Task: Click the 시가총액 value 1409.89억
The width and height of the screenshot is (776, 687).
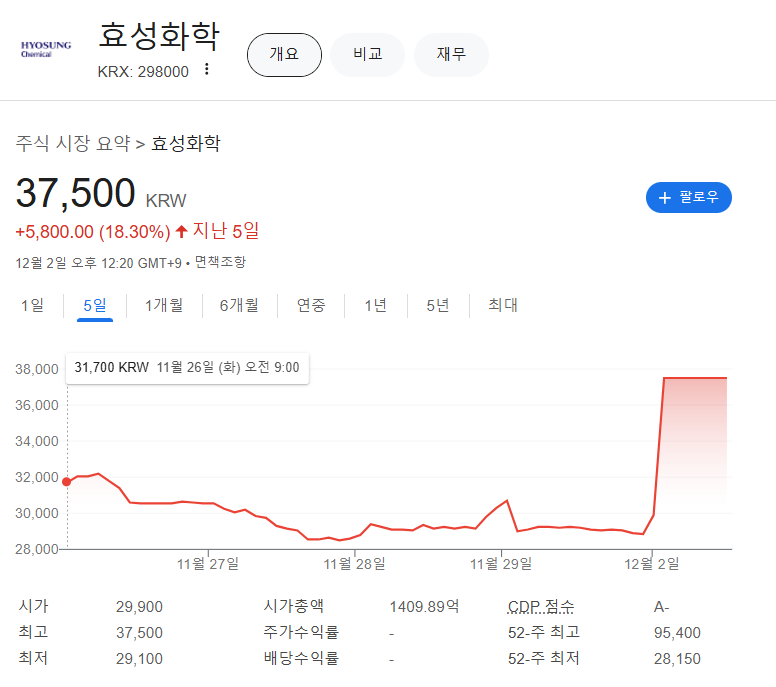Action: [424, 607]
